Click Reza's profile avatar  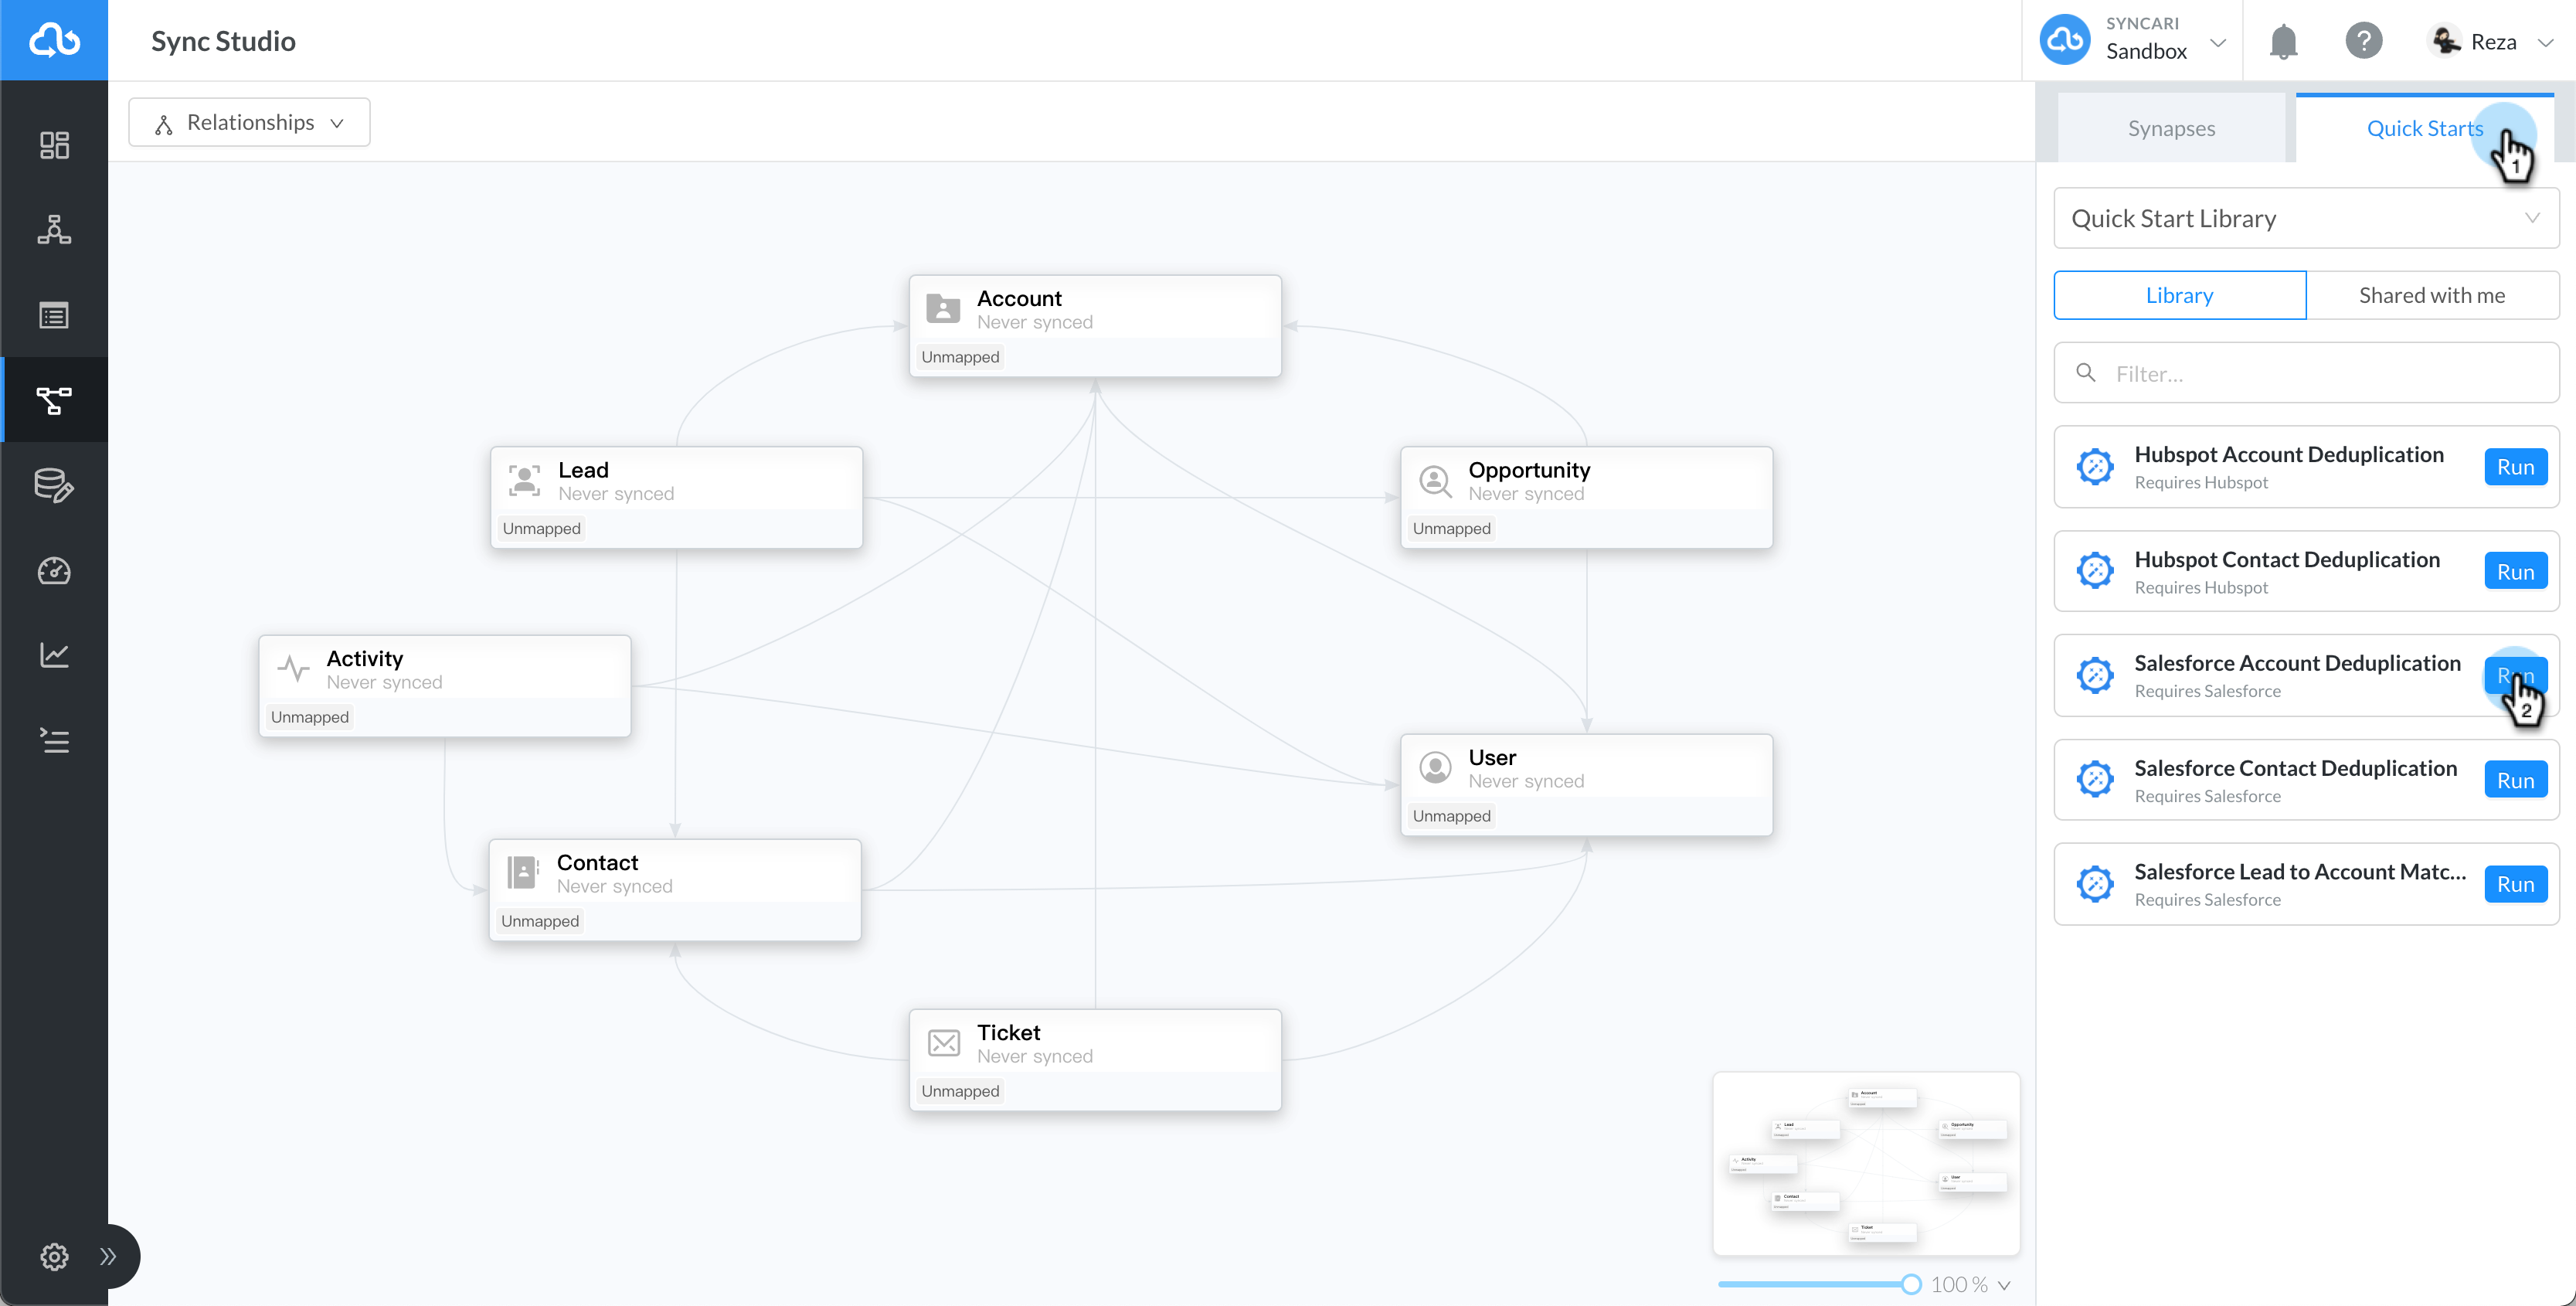pyautogui.click(x=2446, y=40)
